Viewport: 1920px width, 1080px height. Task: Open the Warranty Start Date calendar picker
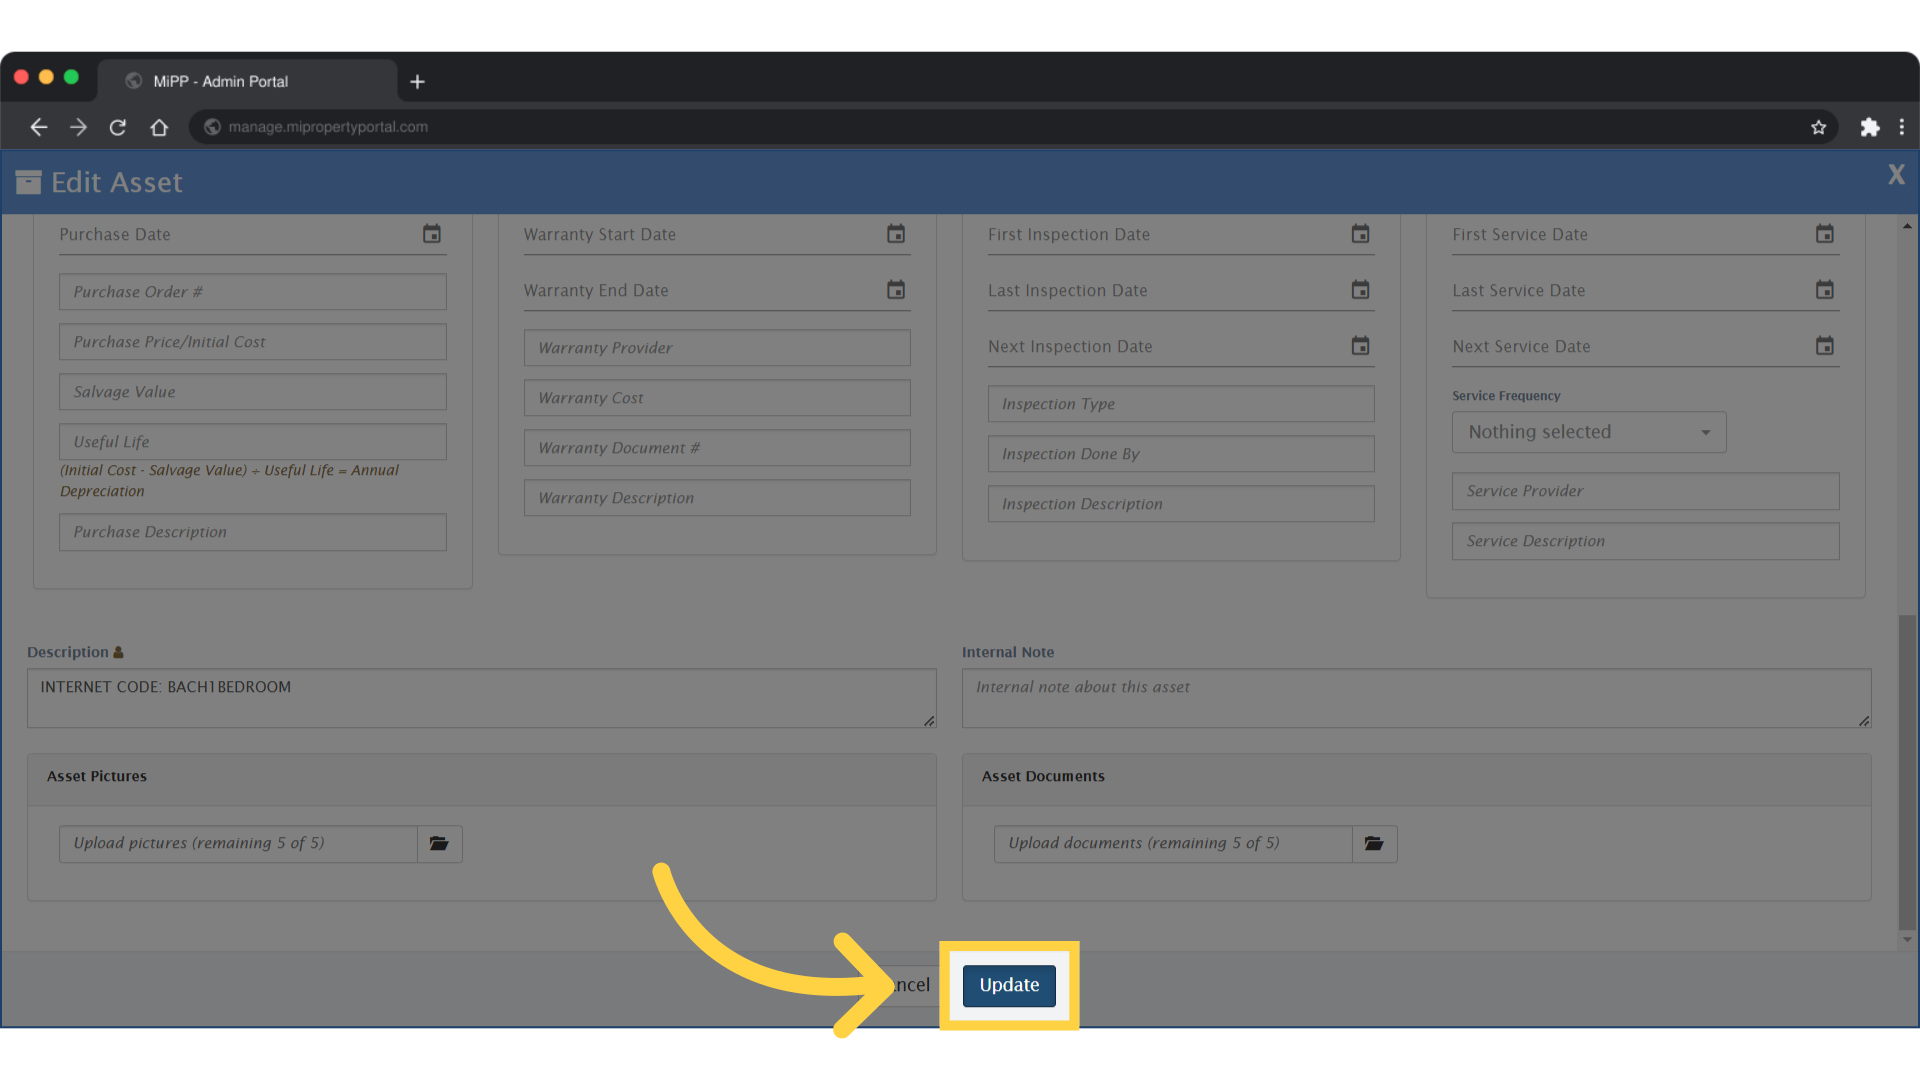pyautogui.click(x=895, y=233)
